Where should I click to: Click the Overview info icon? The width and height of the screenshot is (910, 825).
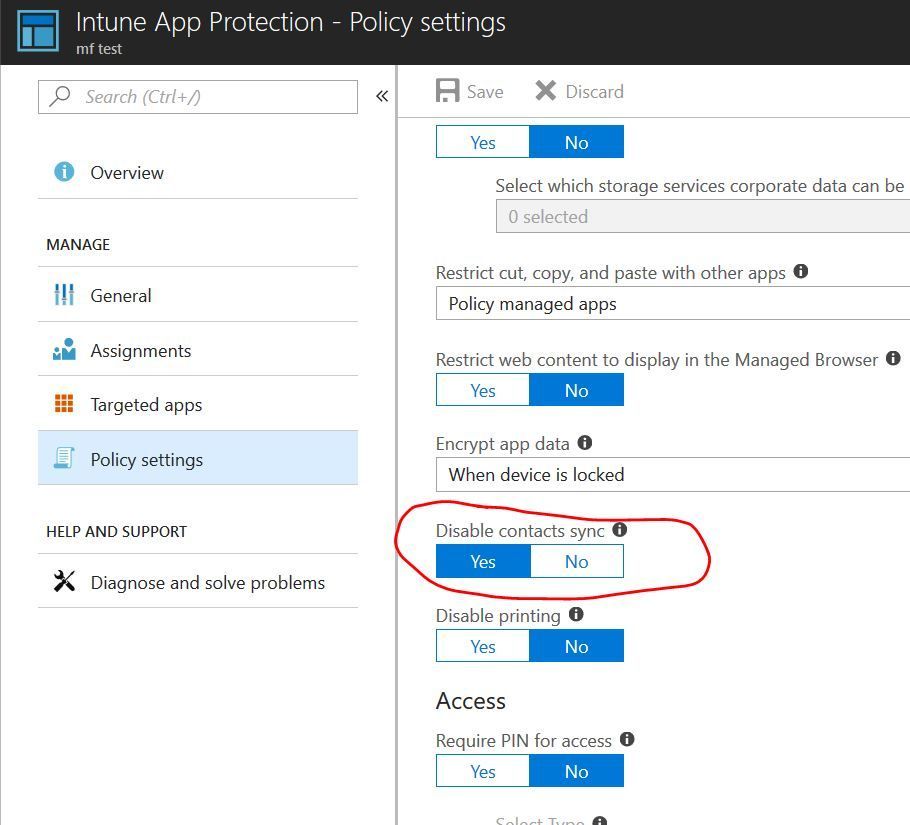[x=64, y=172]
